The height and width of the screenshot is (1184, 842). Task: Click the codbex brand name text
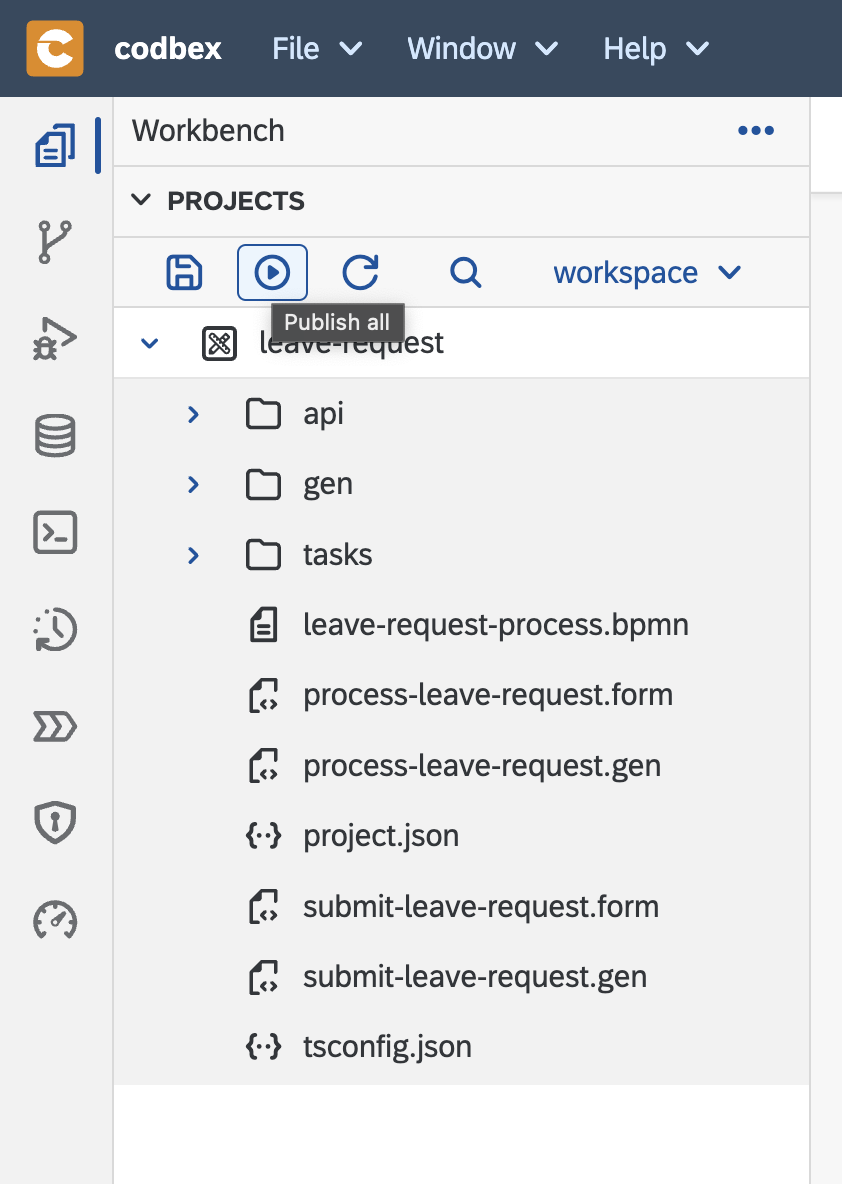168,49
